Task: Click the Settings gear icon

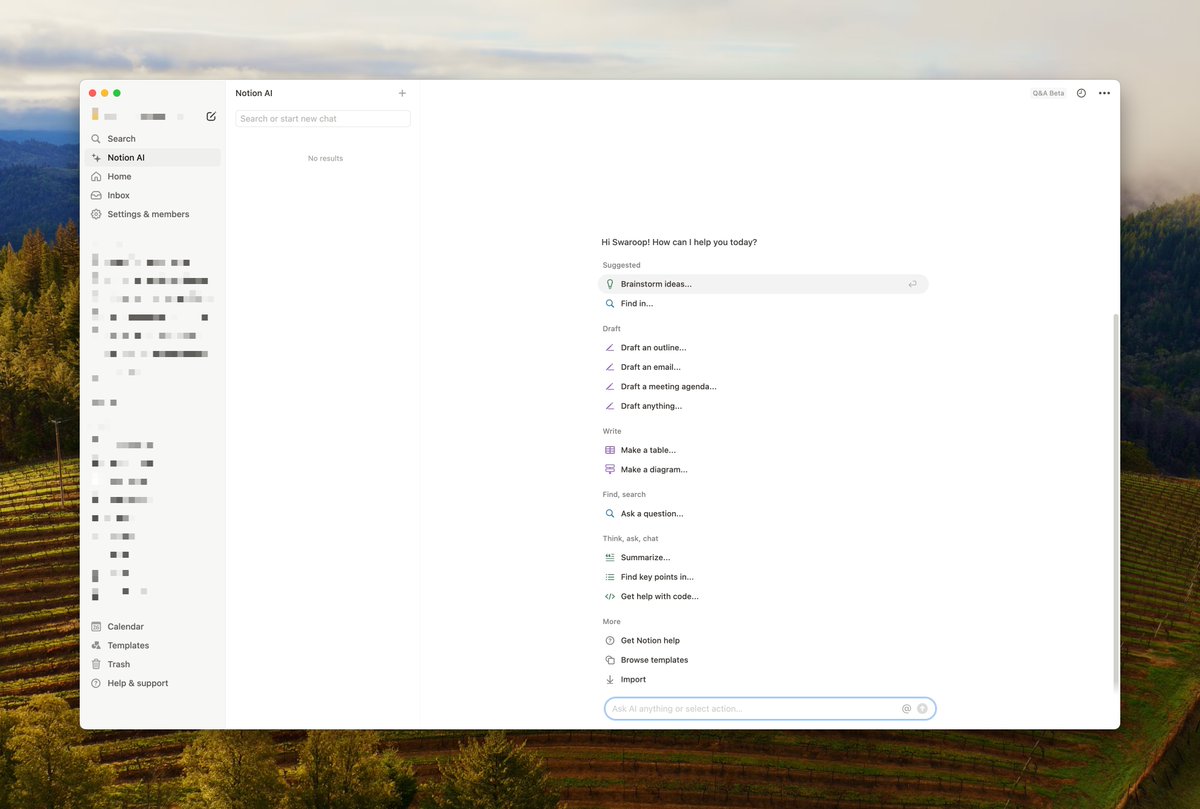Action: click(x=96, y=214)
